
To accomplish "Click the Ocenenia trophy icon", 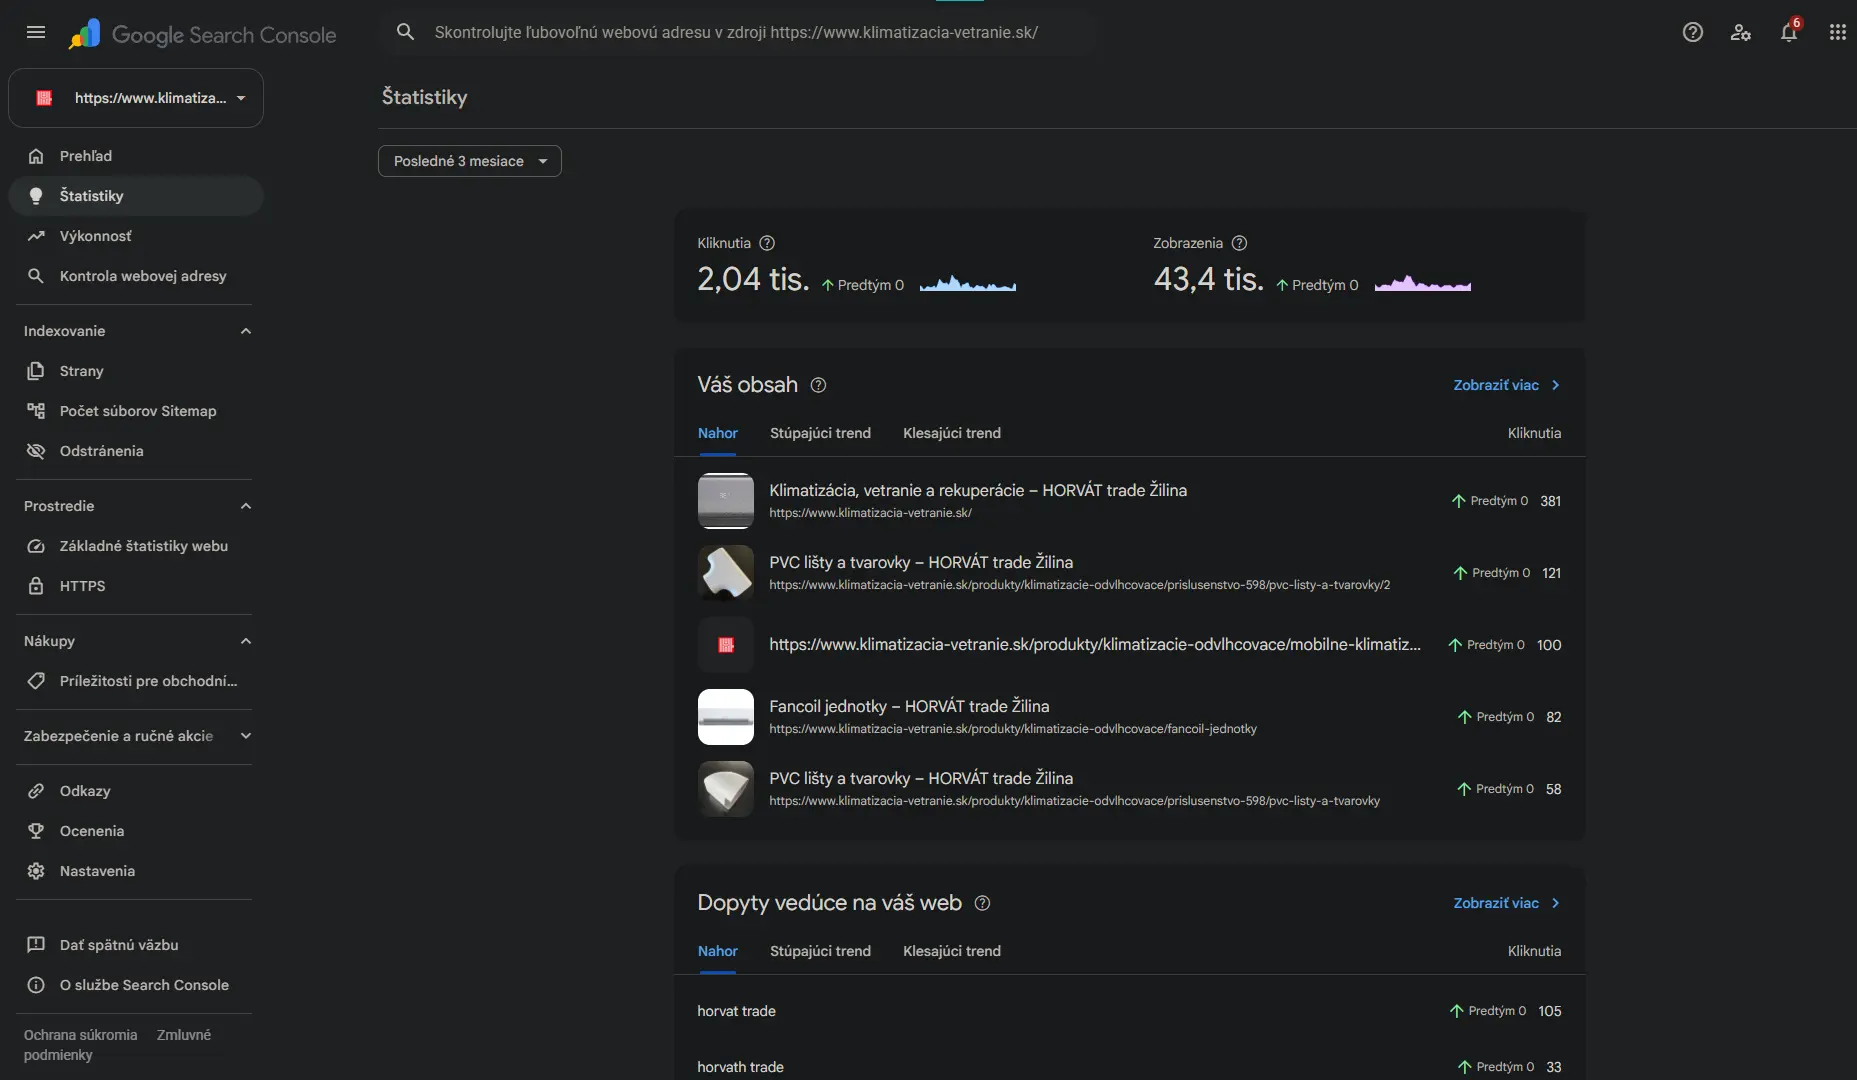I will click(x=36, y=831).
